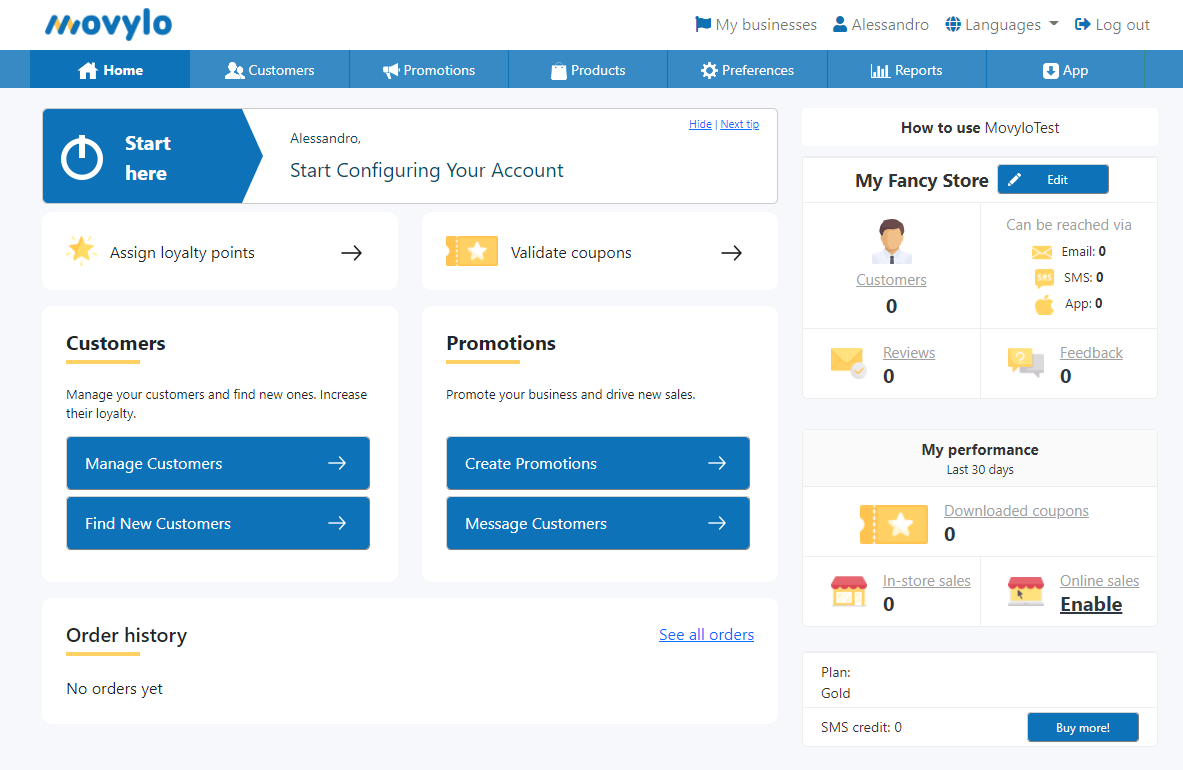The image size is (1183, 770).
Task: Click the My businesses flag icon
Action: click(703, 24)
